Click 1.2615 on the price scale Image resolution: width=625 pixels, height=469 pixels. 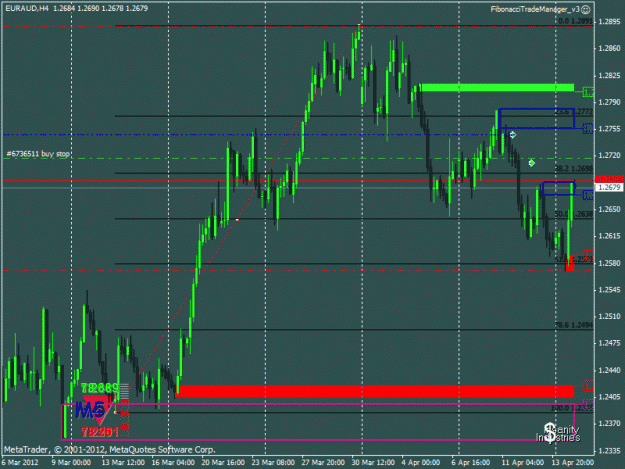tap(609, 236)
